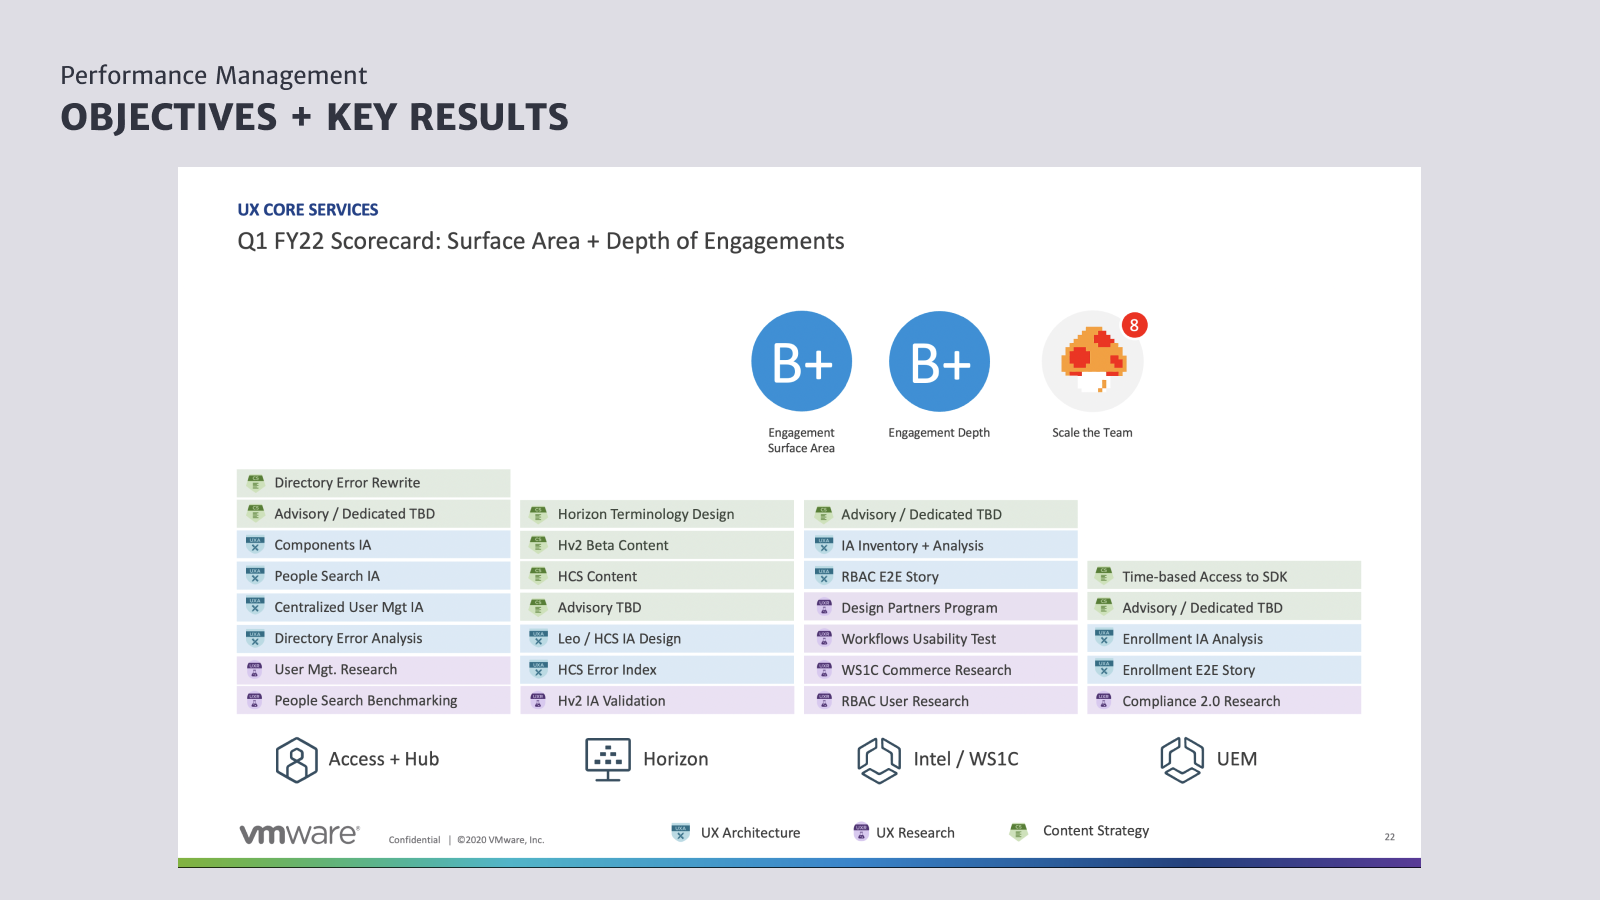
Task: Click the UX Architecture legend icon
Action: [x=681, y=832]
